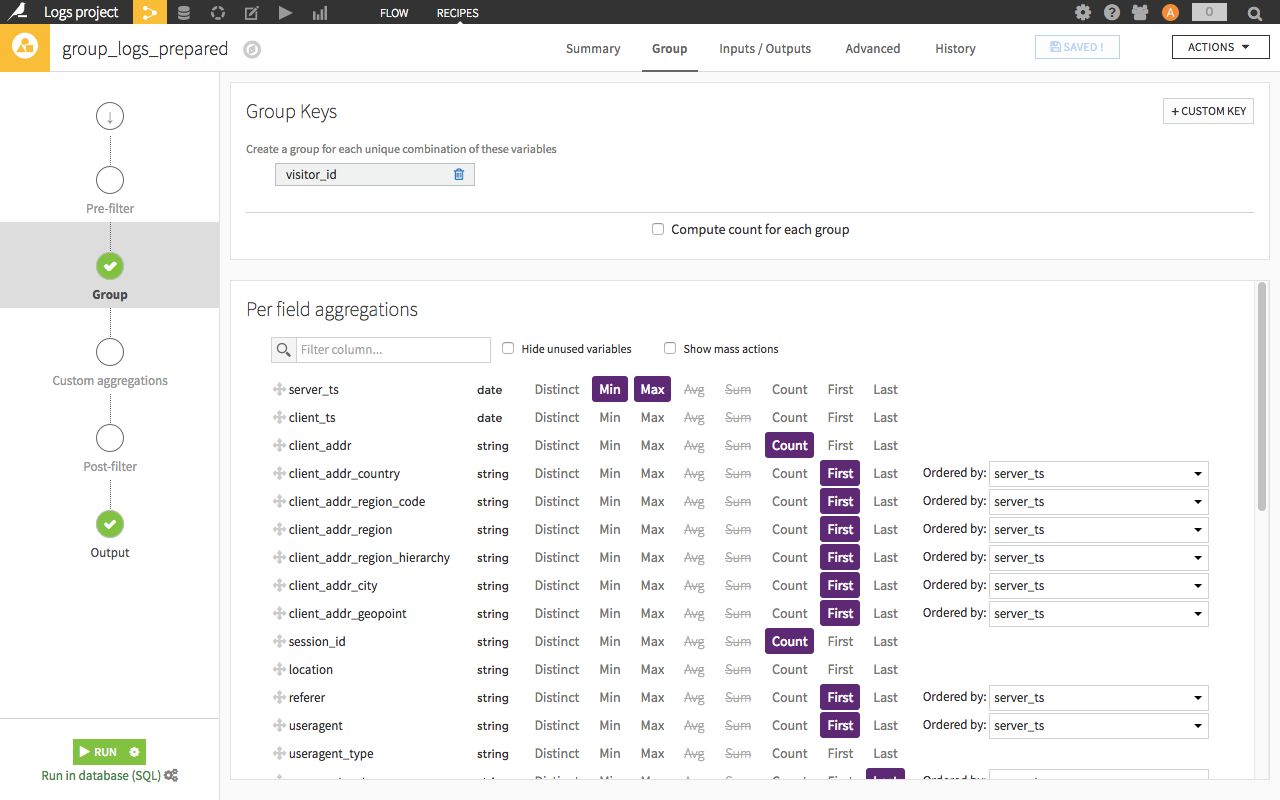Switch to the Summary tab
The height and width of the screenshot is (800, 1280).
[x=593, y=48]
